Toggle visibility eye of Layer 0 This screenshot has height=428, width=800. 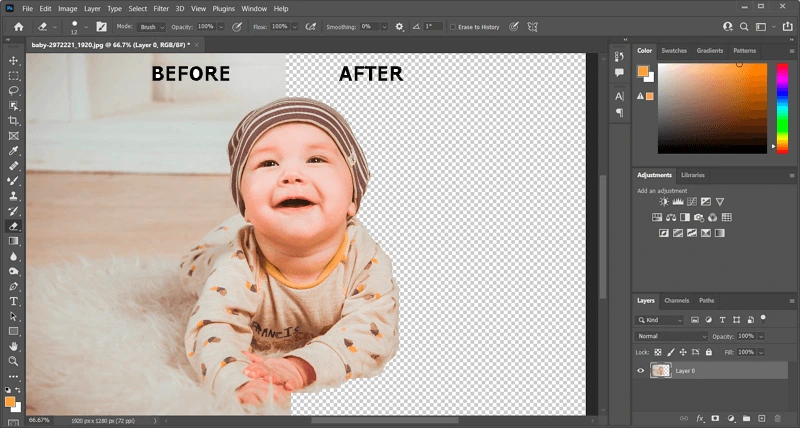coord(641,371)
